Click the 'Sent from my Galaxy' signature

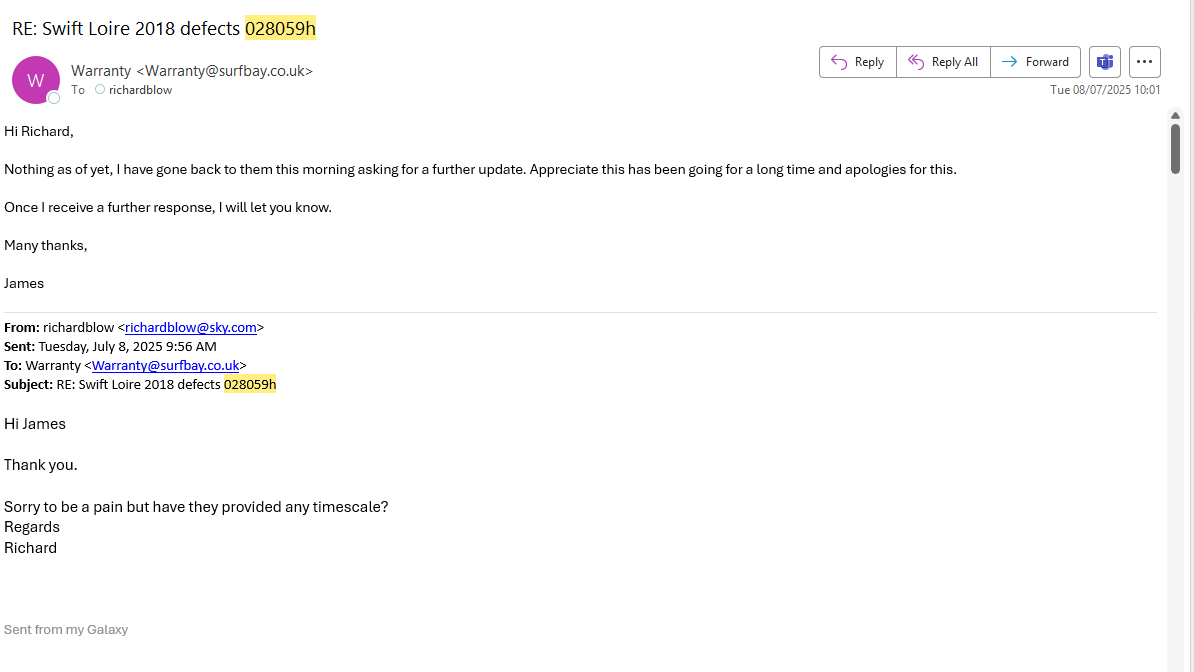click(66, 630)
